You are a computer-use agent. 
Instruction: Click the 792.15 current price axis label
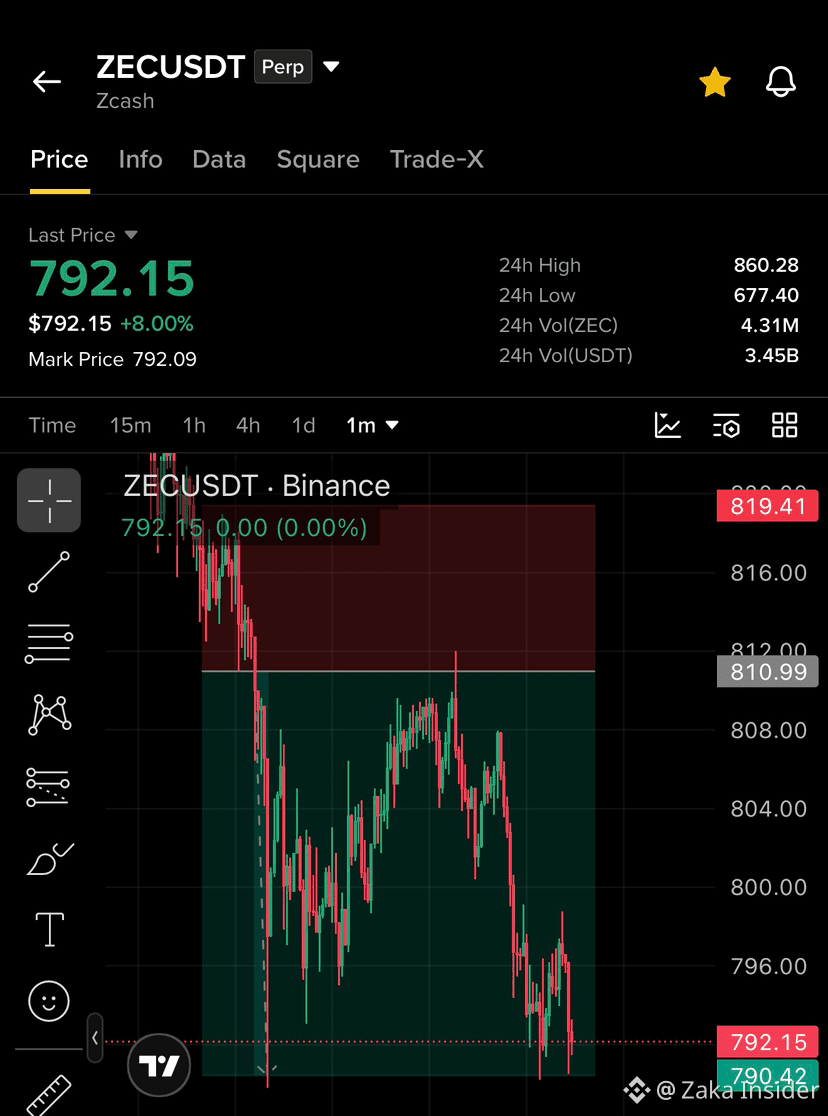(x=767, y=1042)
